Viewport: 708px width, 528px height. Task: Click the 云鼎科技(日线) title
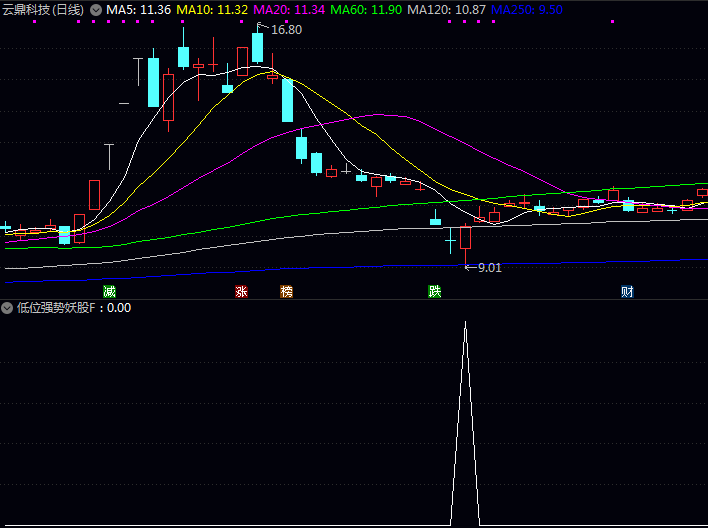point(43,9)
